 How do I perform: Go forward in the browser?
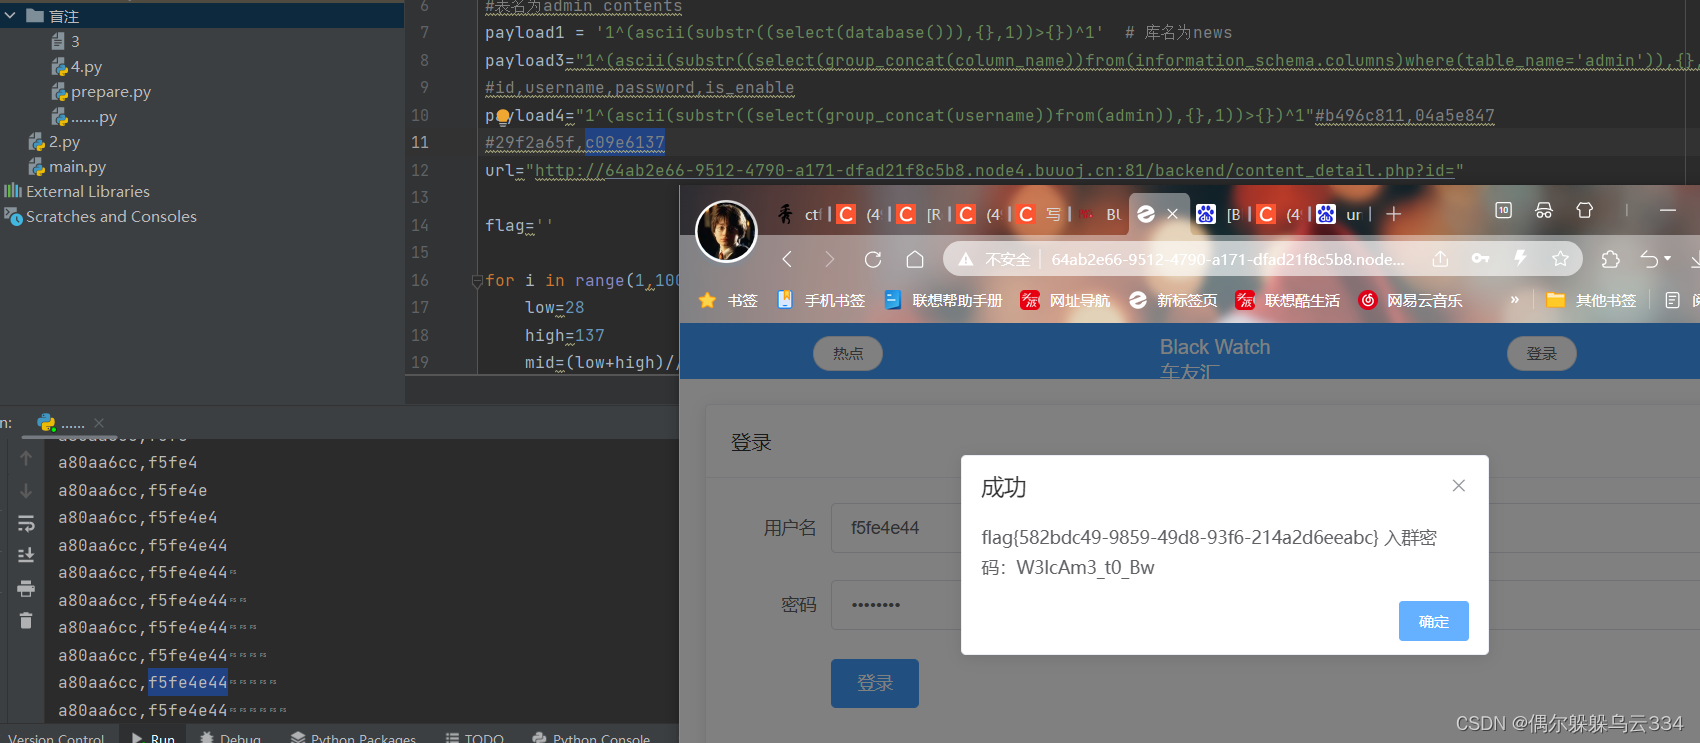pyautogui.click(x=829, y=259)
